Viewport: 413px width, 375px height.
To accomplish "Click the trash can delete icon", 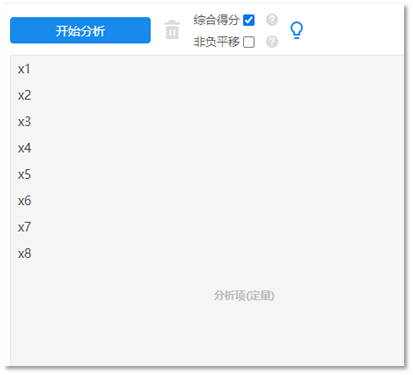I will [172, 30].
